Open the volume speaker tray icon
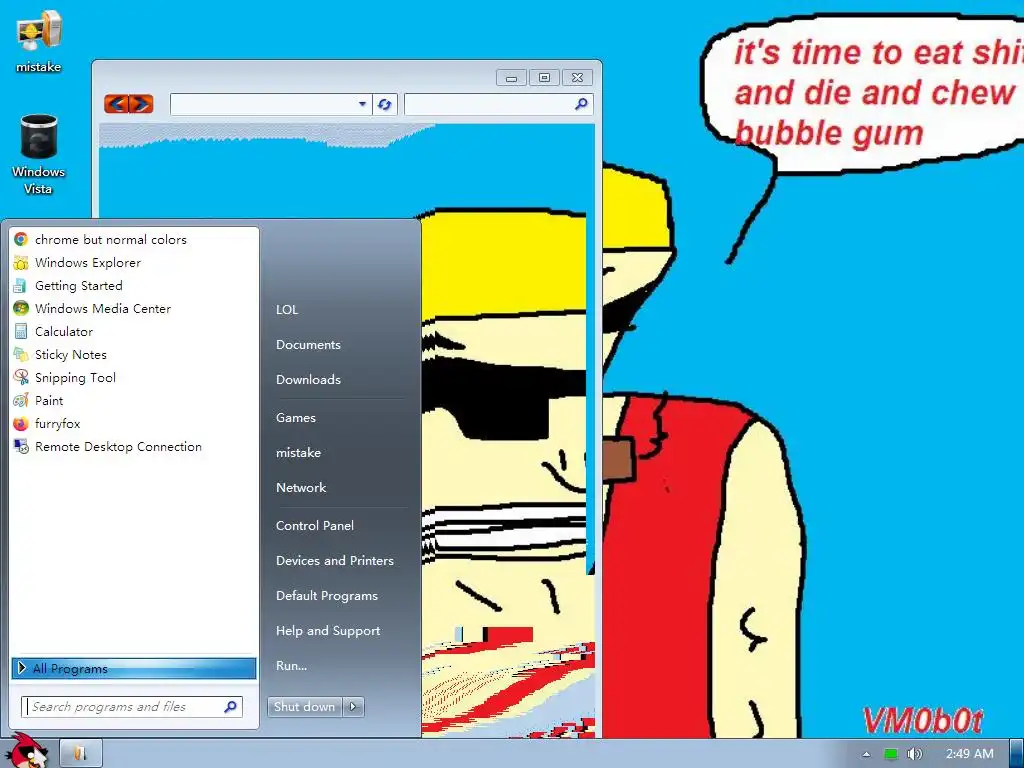Screen dimensions: 1024x768 click(914, 754)
